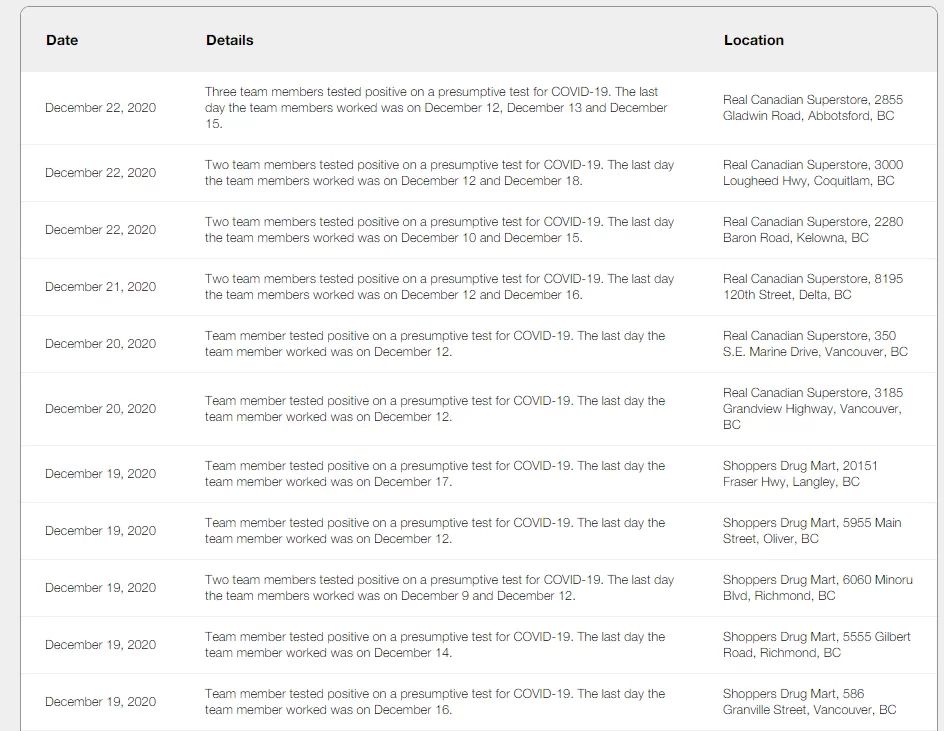This screenshot has height=731, width=944.
Task: Click the 5555 Gilbert Road, Richmond location
Action: point(816,645)
